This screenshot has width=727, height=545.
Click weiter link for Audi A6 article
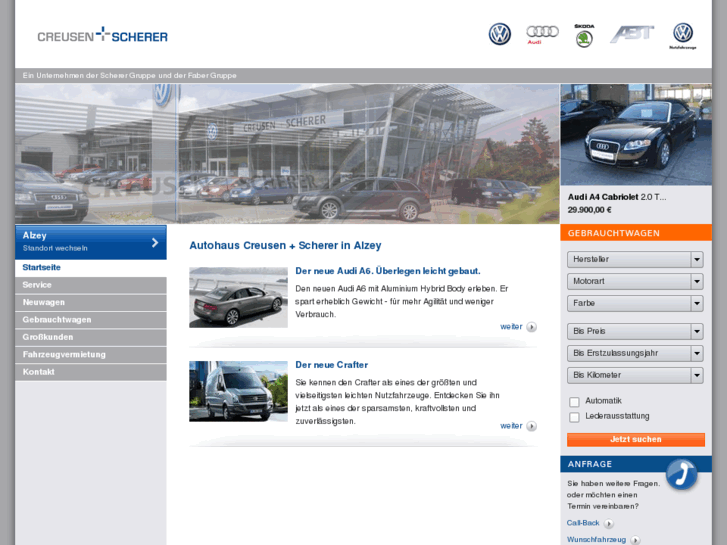[511, 327]
